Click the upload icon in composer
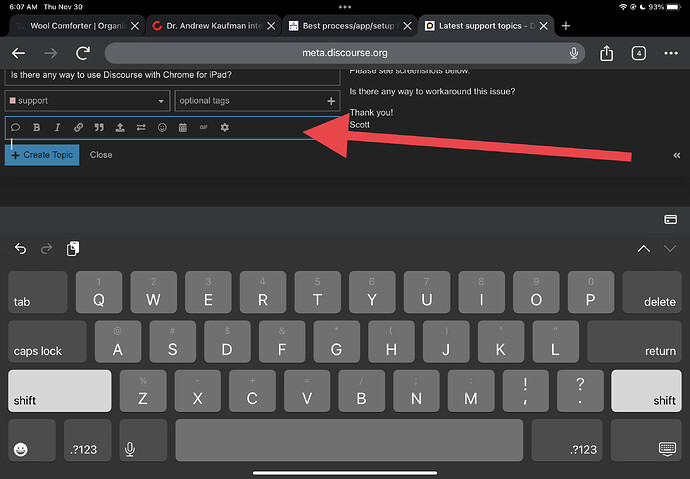The height and width of the screenshot is (479, 690). click(x=120, y=128)
